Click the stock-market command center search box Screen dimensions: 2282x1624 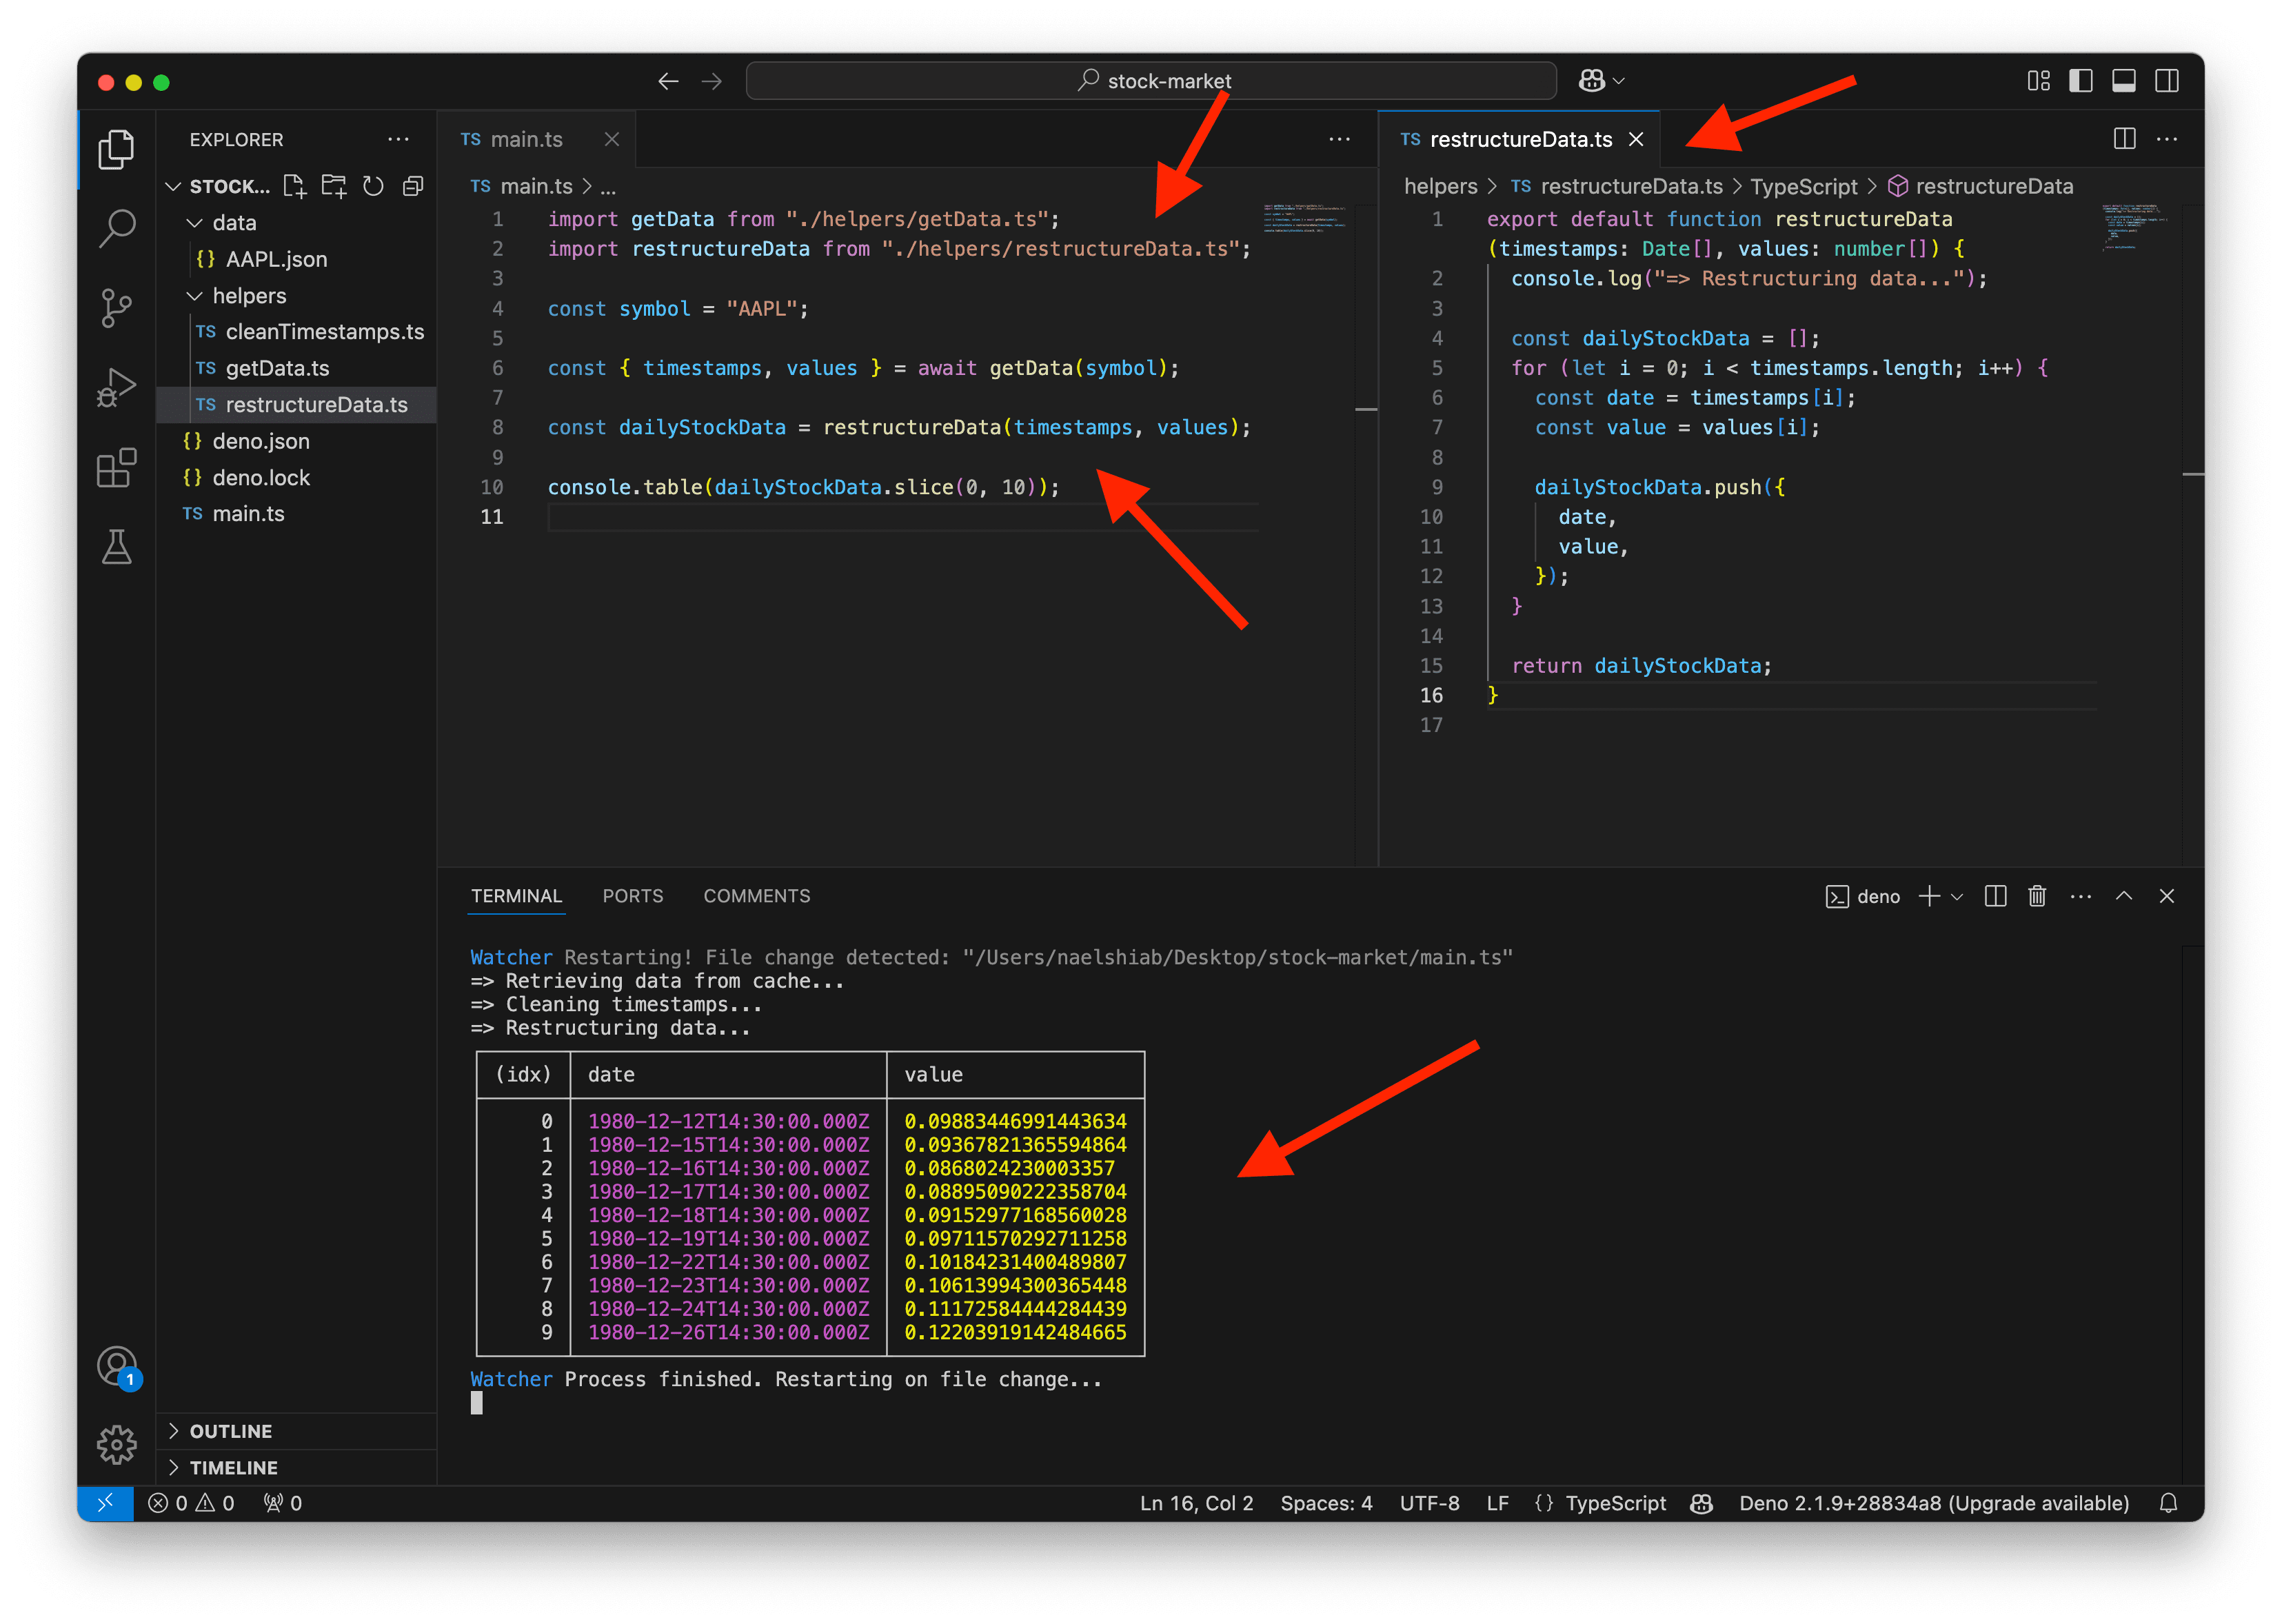click(1151, 81)
